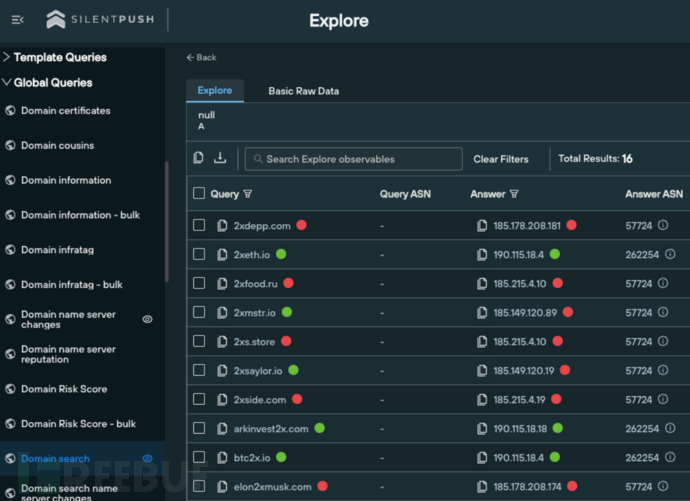Toggle the eye icon for Domain name server changes
The width and height of the screenshot is (690, 501).
coord(147,319)
